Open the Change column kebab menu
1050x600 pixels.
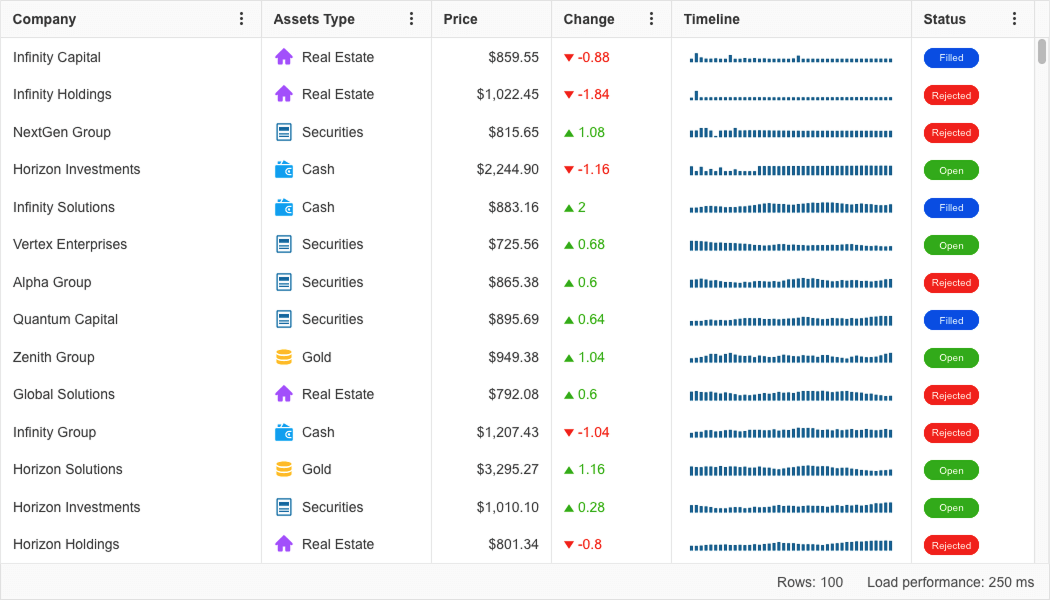click(x=651, y=19)
